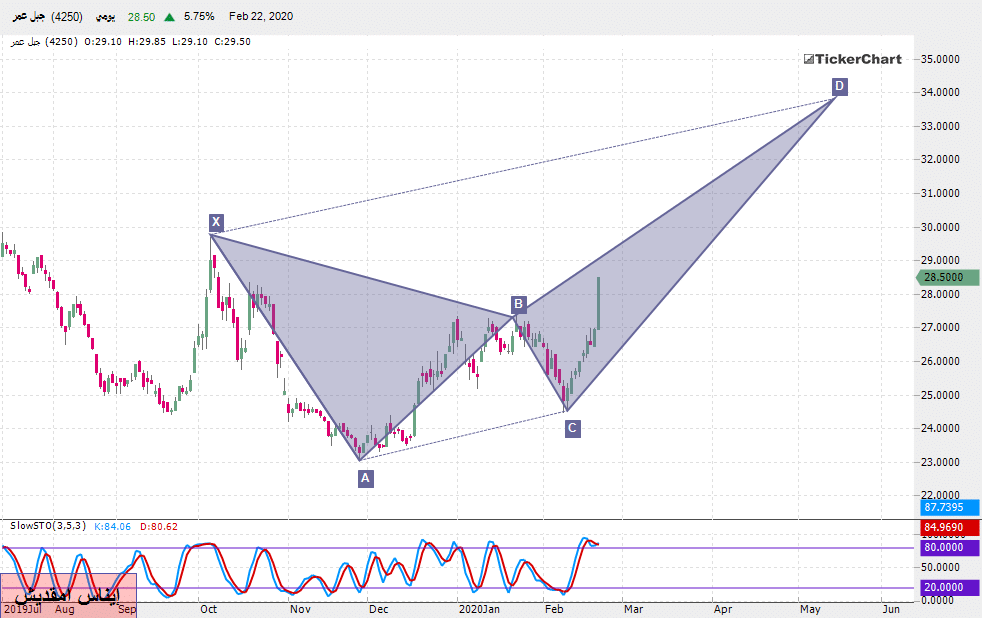Screen dimensions: 982x618
Task: Click the green up arrow in header
Action: pos(170,17)
